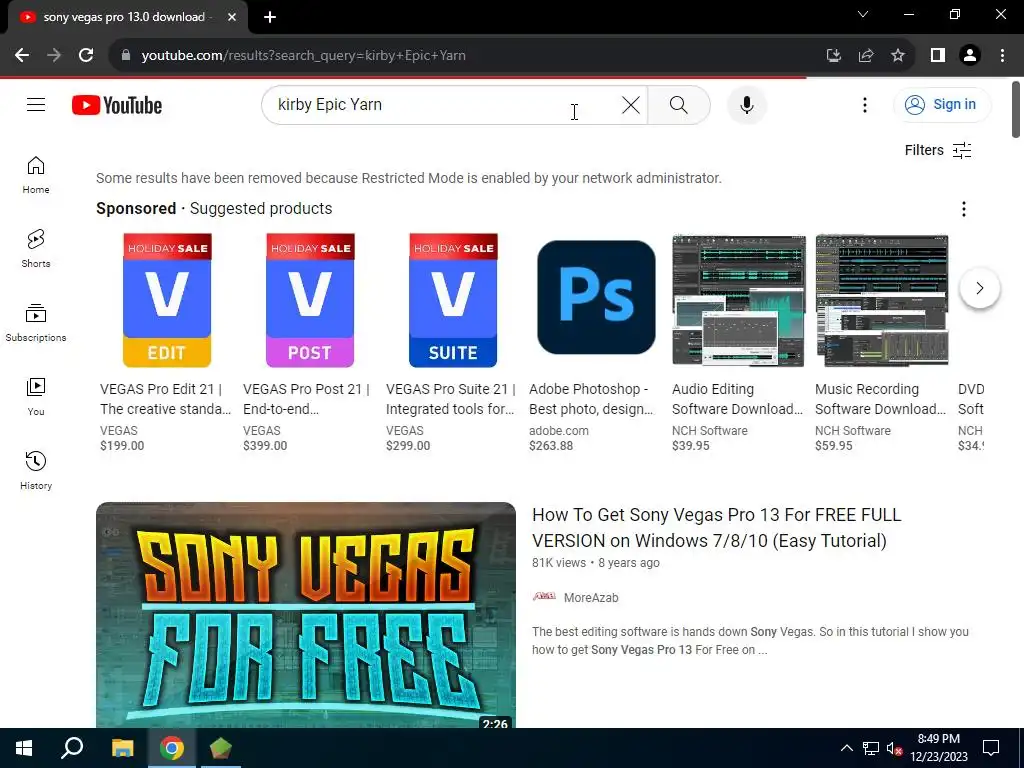Open Windows taskbar search
The height and width of the screenshot is (768, 1024).
coord(72,748)
